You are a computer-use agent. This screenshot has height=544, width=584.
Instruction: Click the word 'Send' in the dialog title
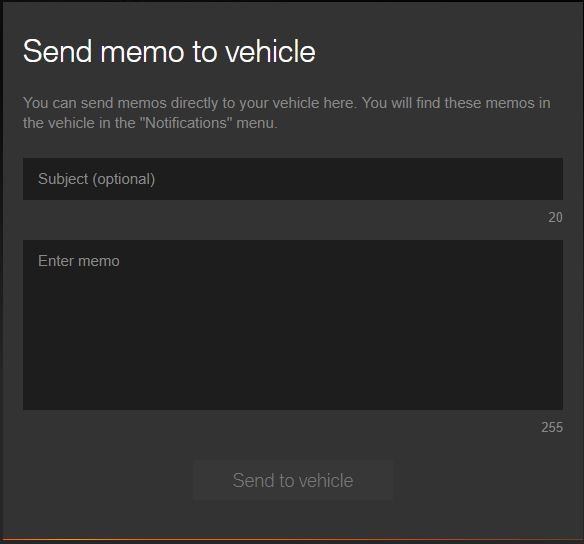(x=57, y=51)
